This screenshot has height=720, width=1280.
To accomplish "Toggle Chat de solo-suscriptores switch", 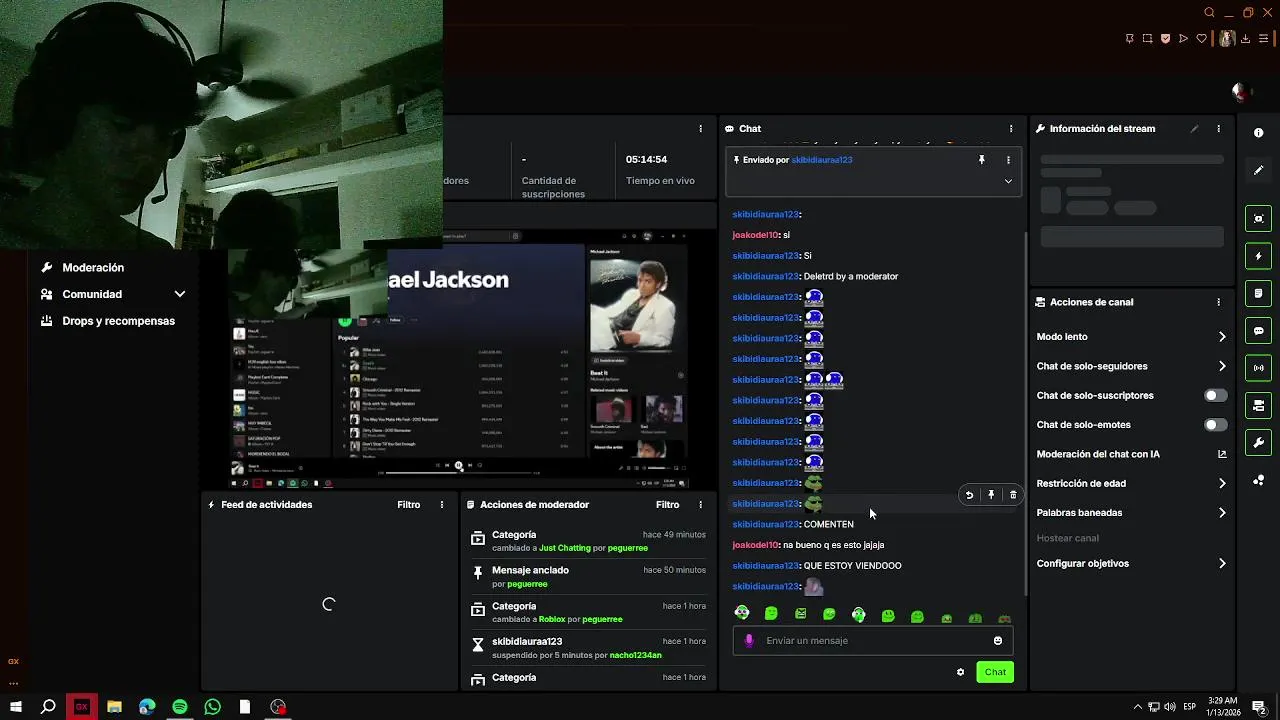I will tap(1215, 396).
